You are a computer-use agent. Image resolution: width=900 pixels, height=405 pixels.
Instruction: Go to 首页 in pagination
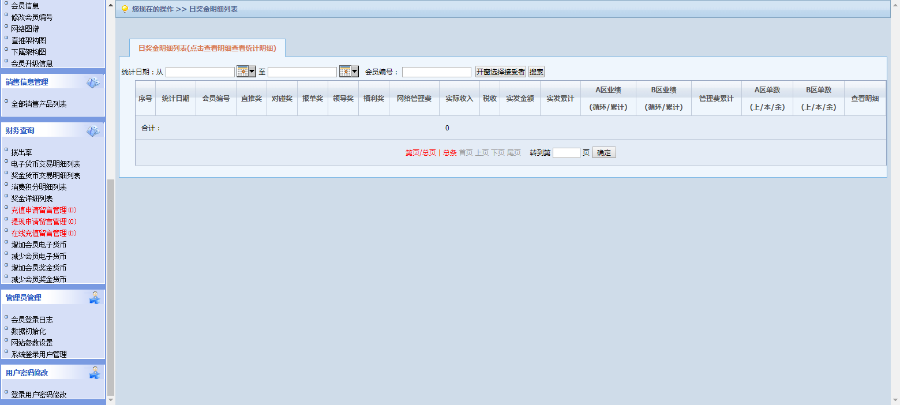(466, 153)
